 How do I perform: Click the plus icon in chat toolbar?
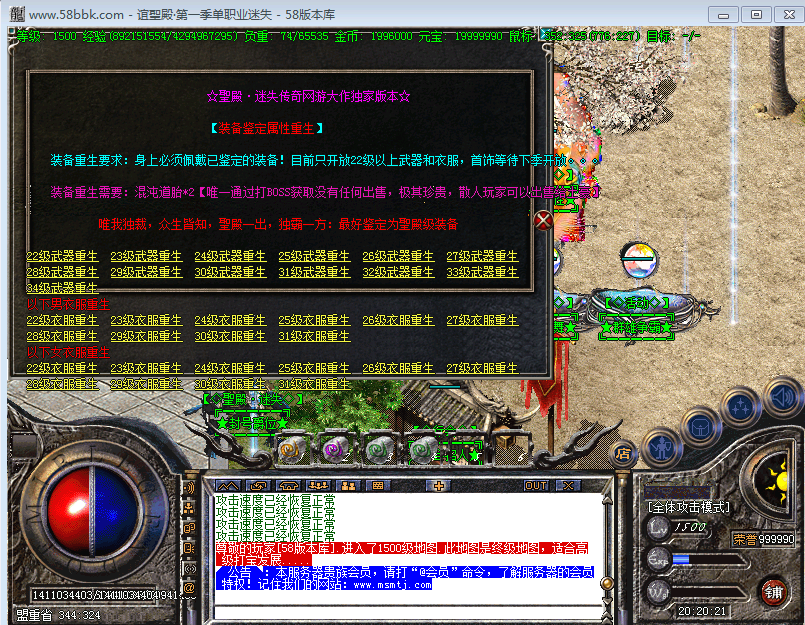coord(438,486)
